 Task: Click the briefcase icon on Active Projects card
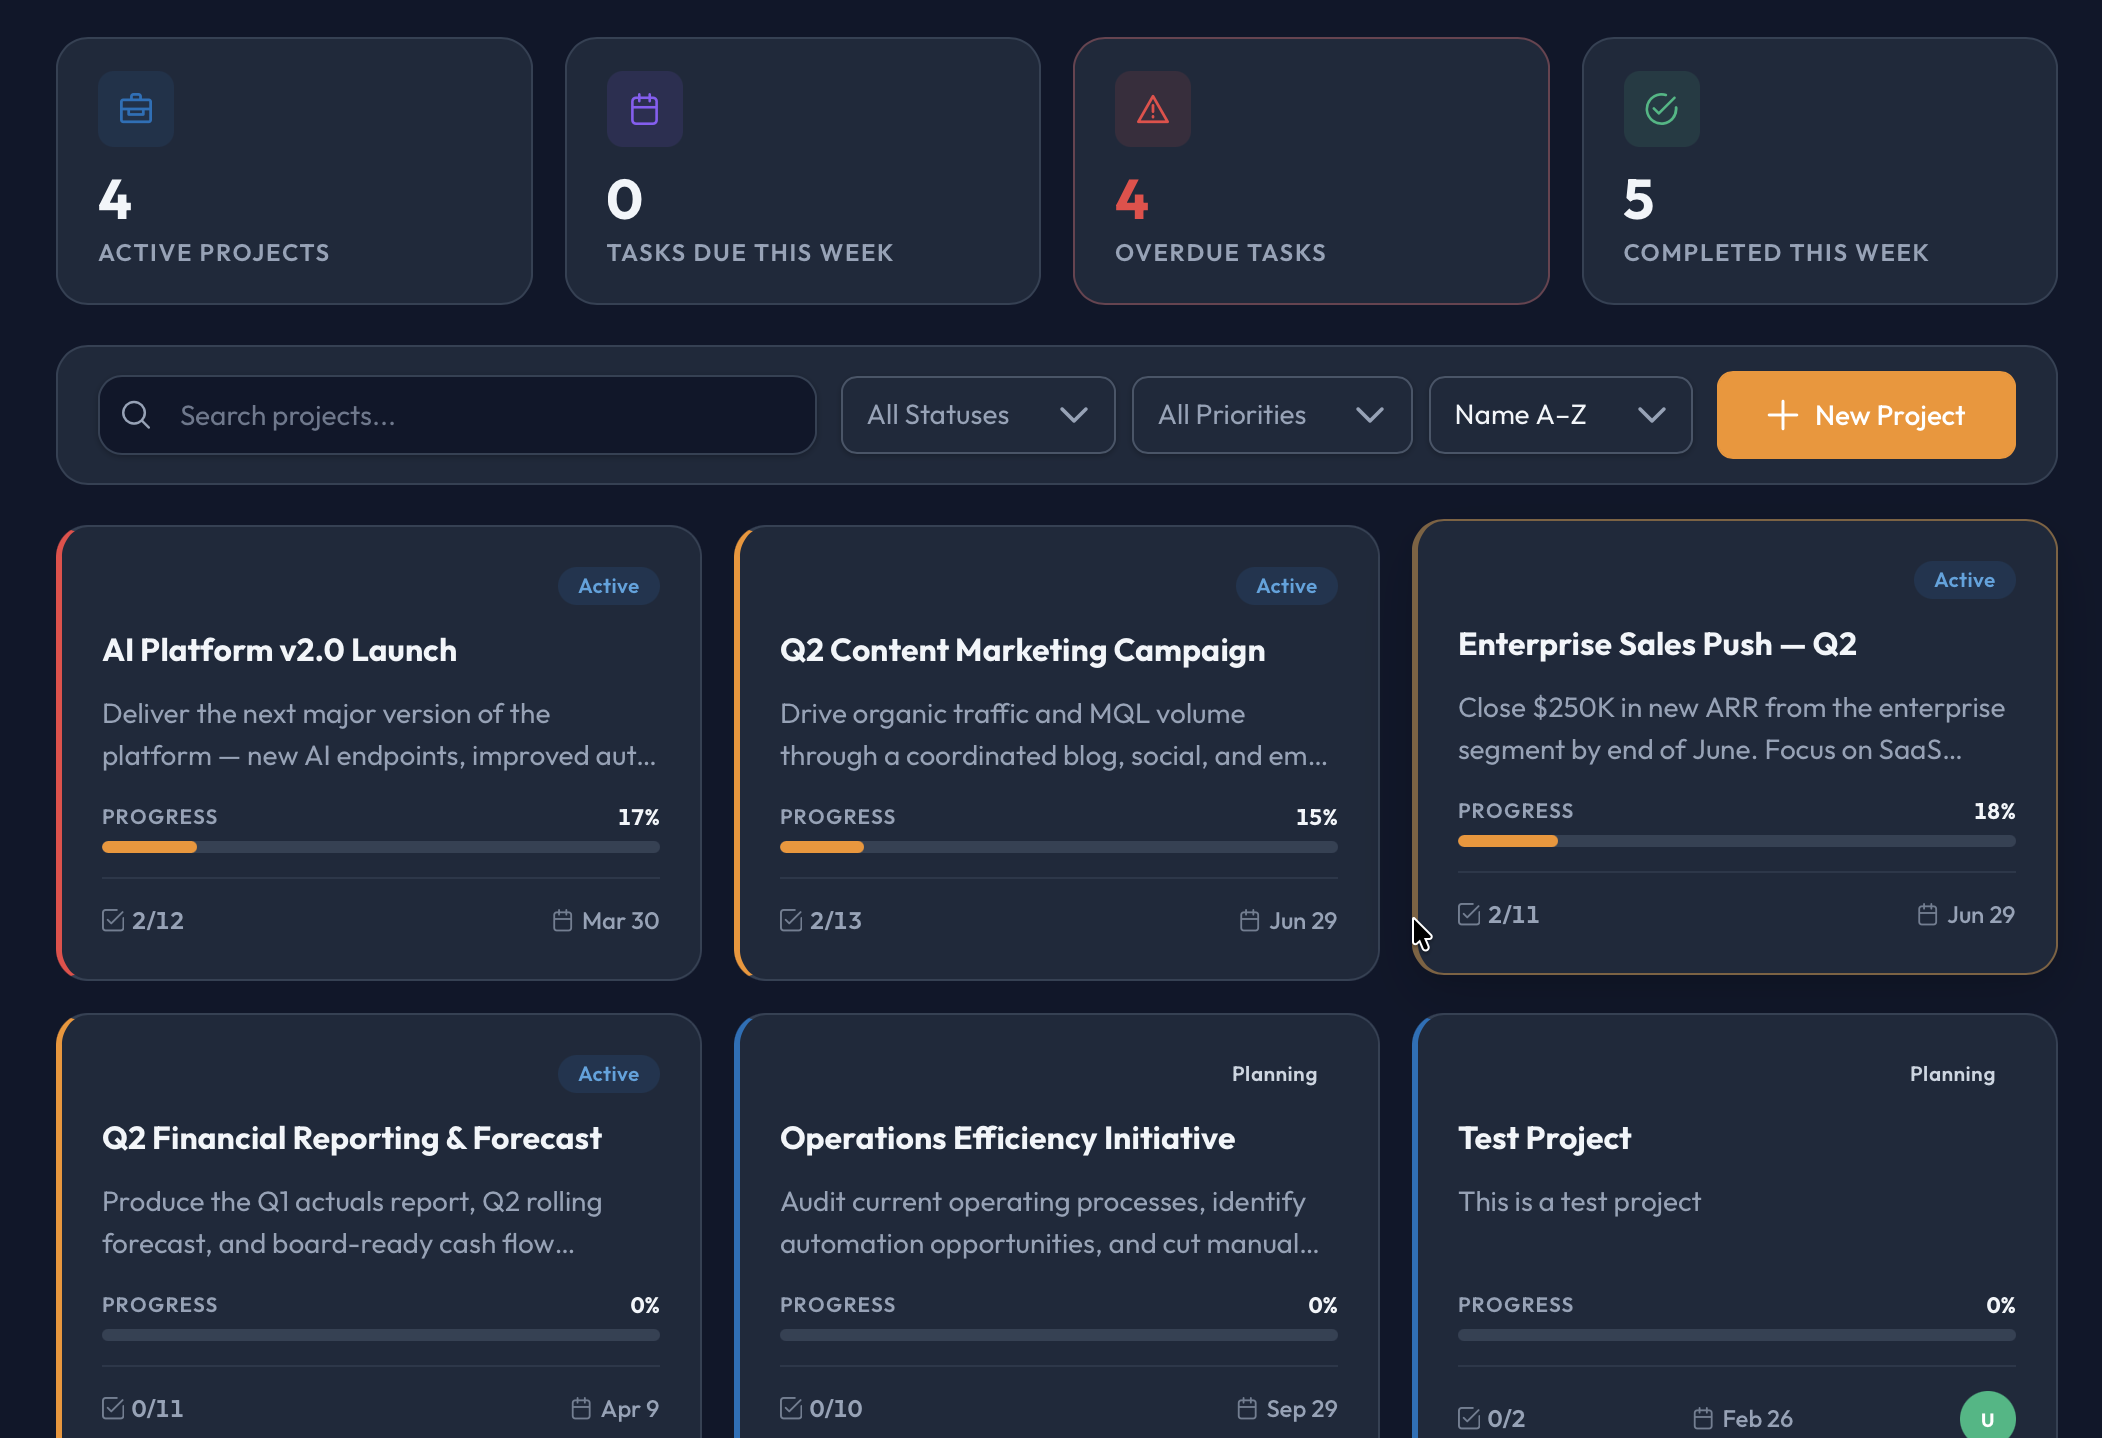[136, 109]
